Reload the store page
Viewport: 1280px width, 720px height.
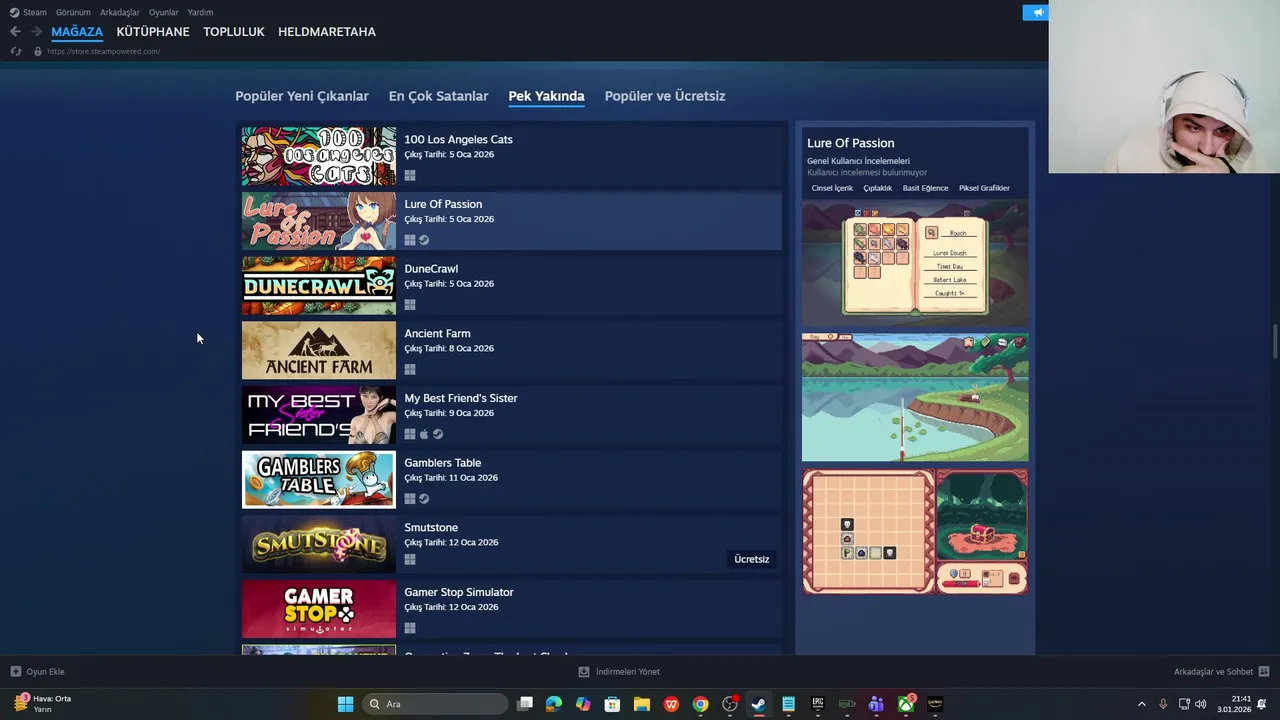(15, 51)
